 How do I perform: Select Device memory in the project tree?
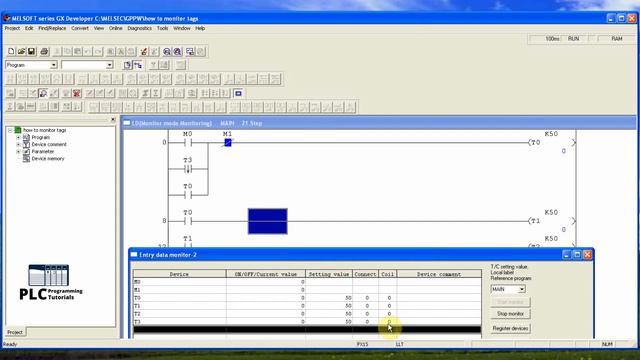[48, 159]
